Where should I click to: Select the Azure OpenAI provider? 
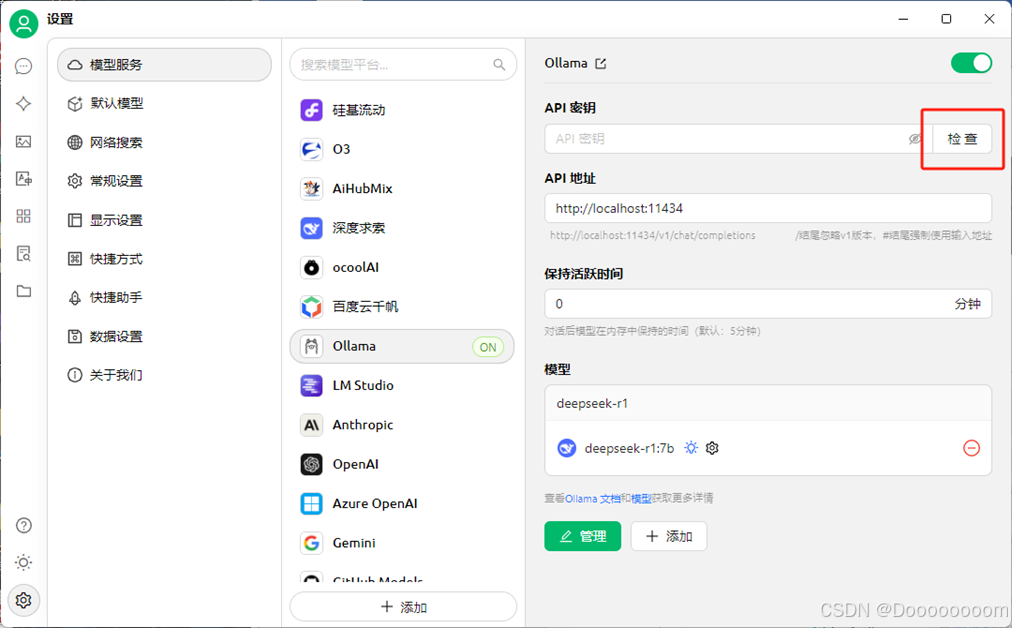click(x=403, y=504)
